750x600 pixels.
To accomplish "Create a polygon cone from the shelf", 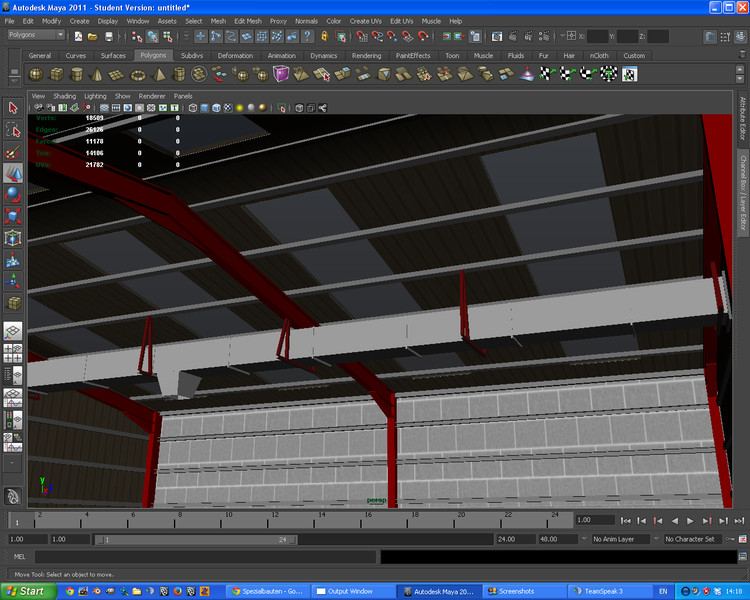I will (97, 74).
